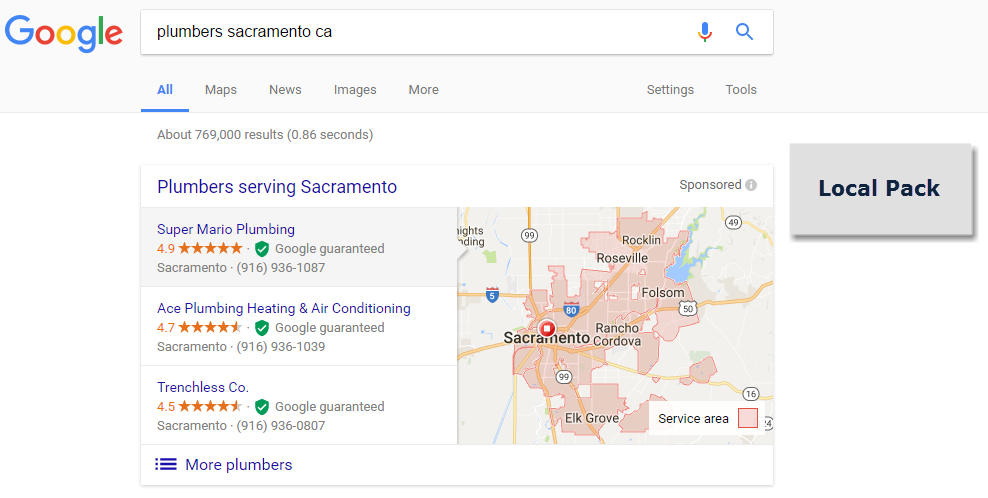Open the More search options menu
Viewport: 988px width, 498px height.
coord(423,90)
